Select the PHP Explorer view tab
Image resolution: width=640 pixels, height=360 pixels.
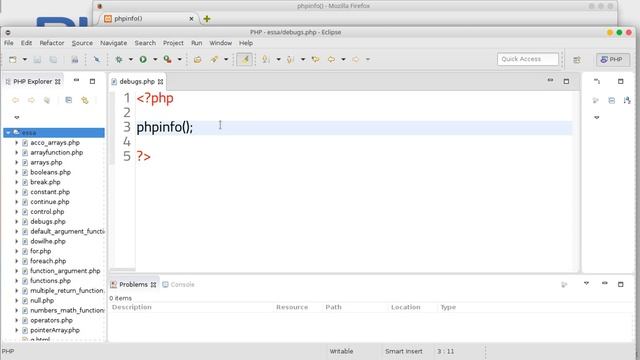click(x=33, y=82)
